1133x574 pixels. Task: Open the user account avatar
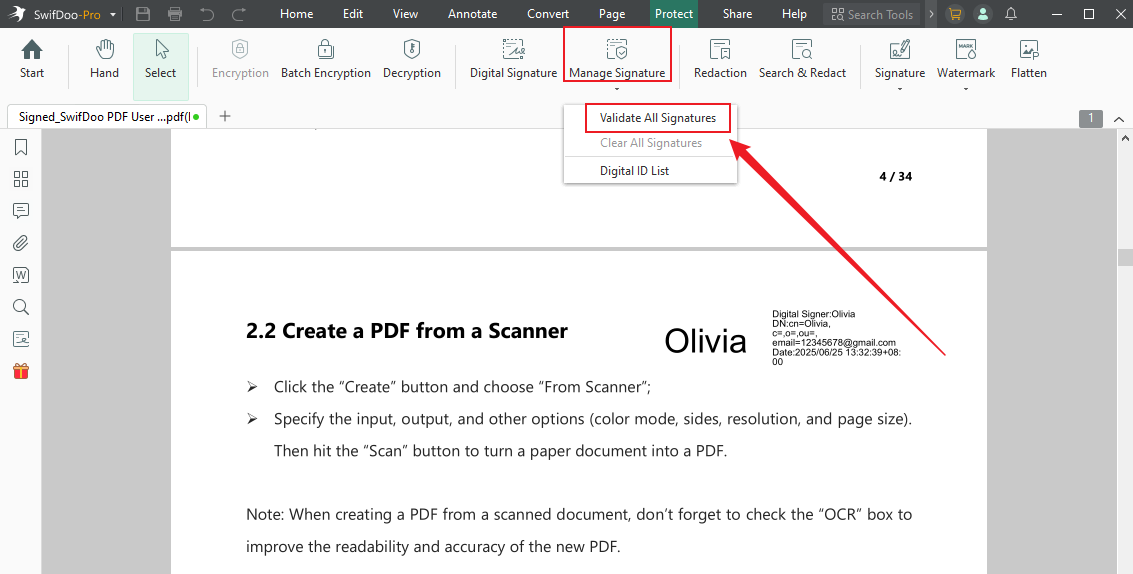pyautogui.click(x=983, y=14)
